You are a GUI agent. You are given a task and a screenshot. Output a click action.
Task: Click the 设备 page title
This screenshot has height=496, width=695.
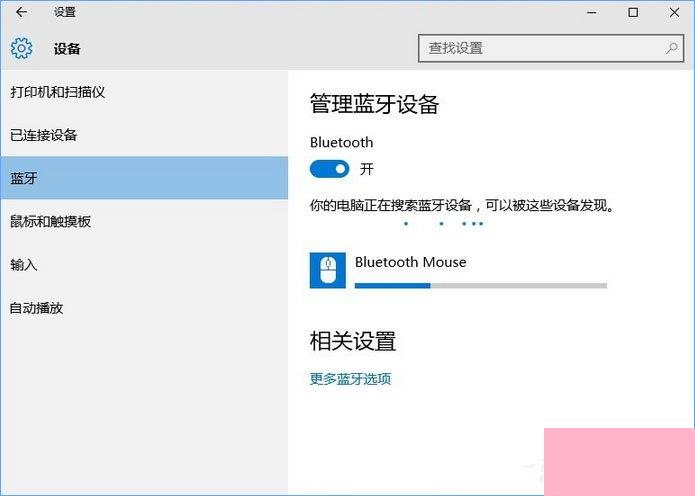pyautogui.click(x=67, y=49)
